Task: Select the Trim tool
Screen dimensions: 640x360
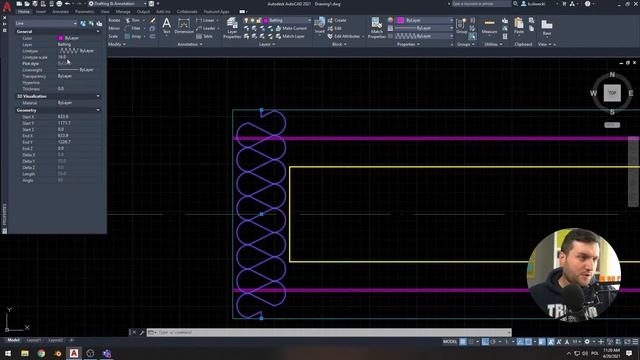Action: click(133, 20)
